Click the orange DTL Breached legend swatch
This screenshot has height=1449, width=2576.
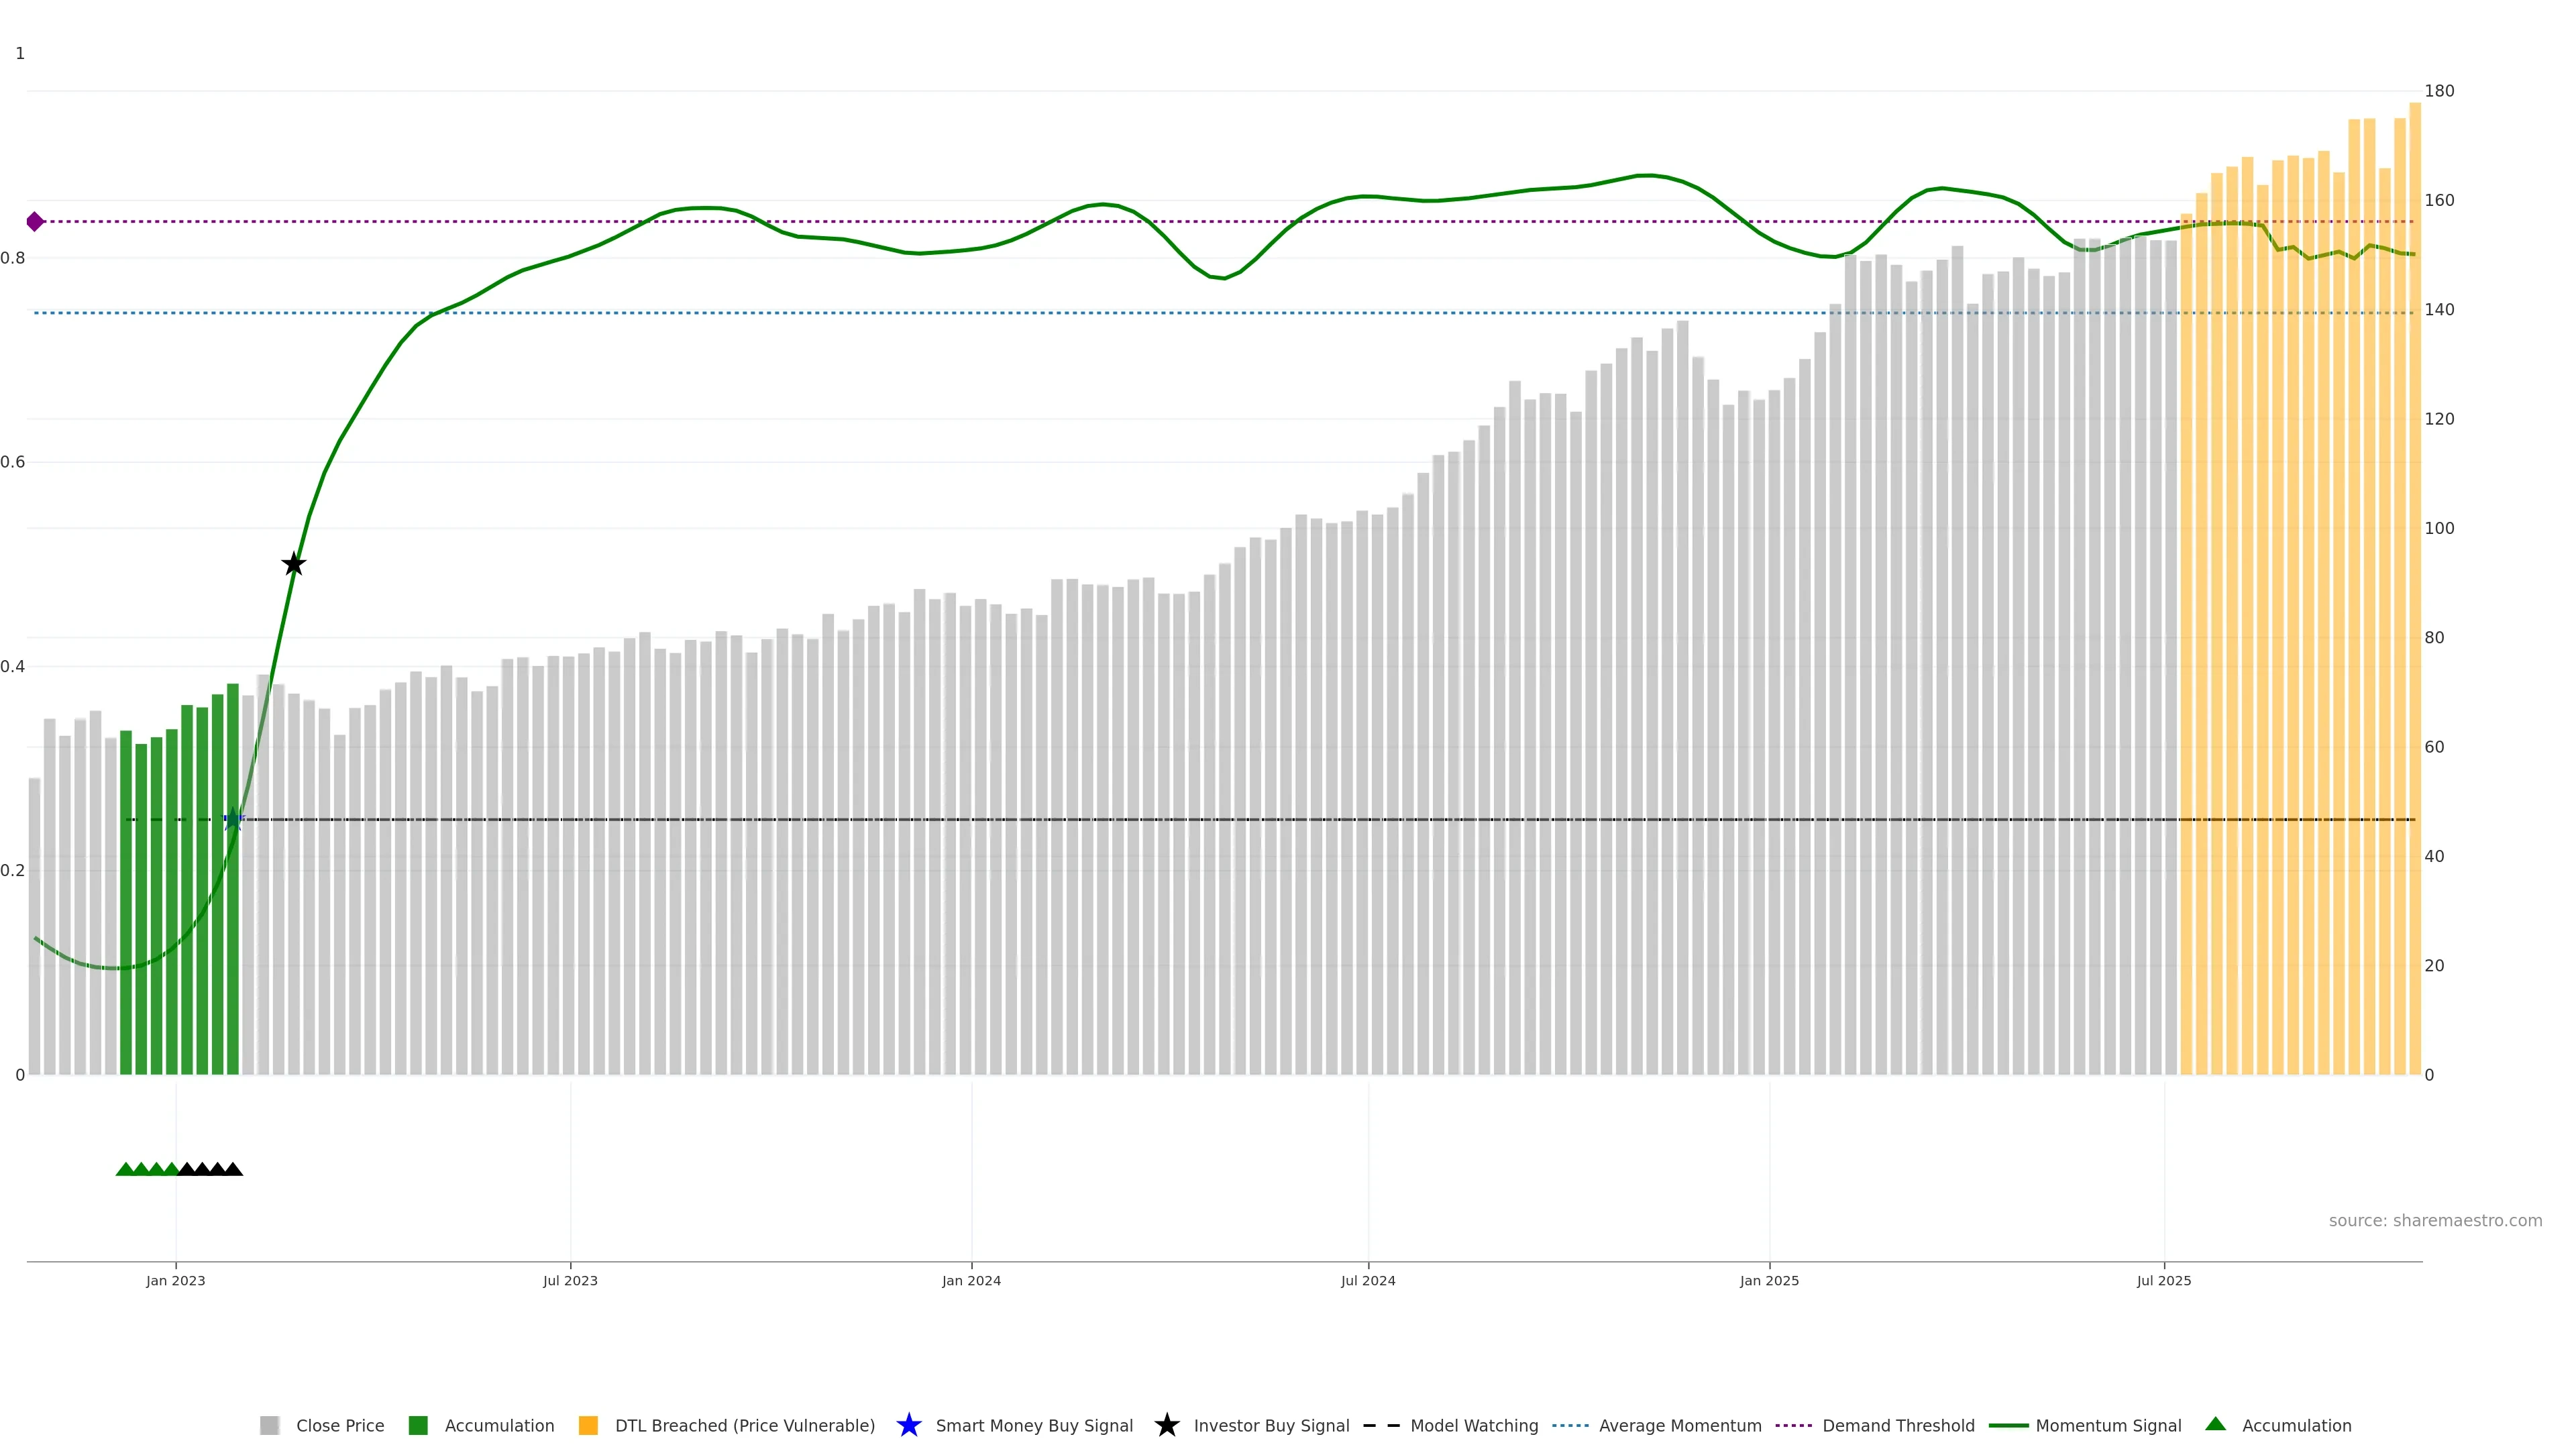588,1426
